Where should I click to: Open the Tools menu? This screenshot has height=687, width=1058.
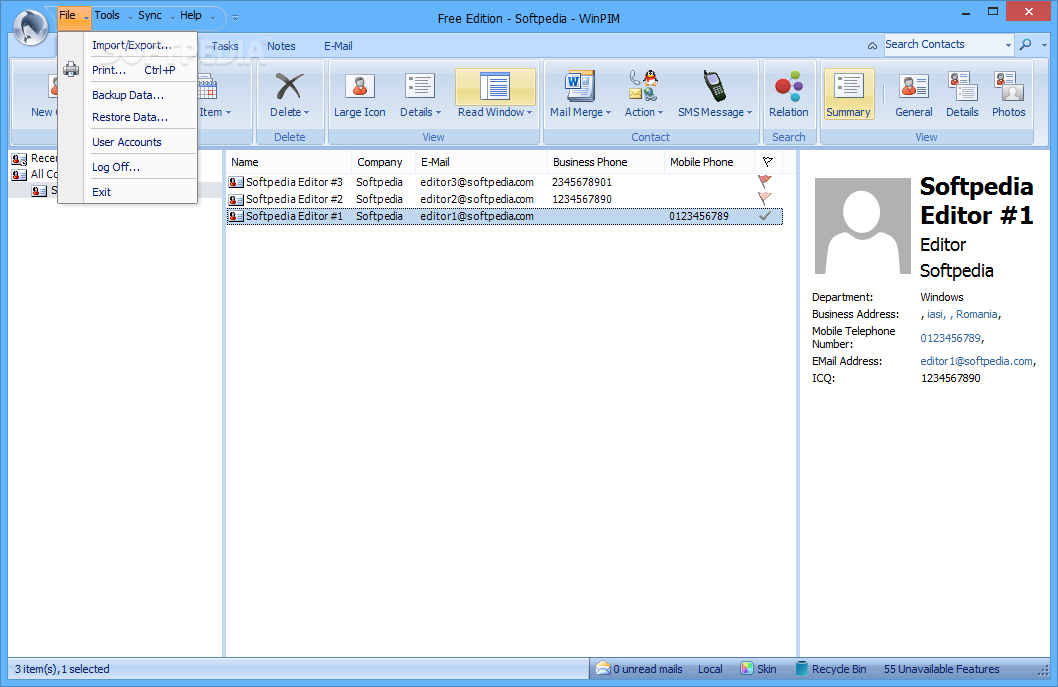pos(107,15)
